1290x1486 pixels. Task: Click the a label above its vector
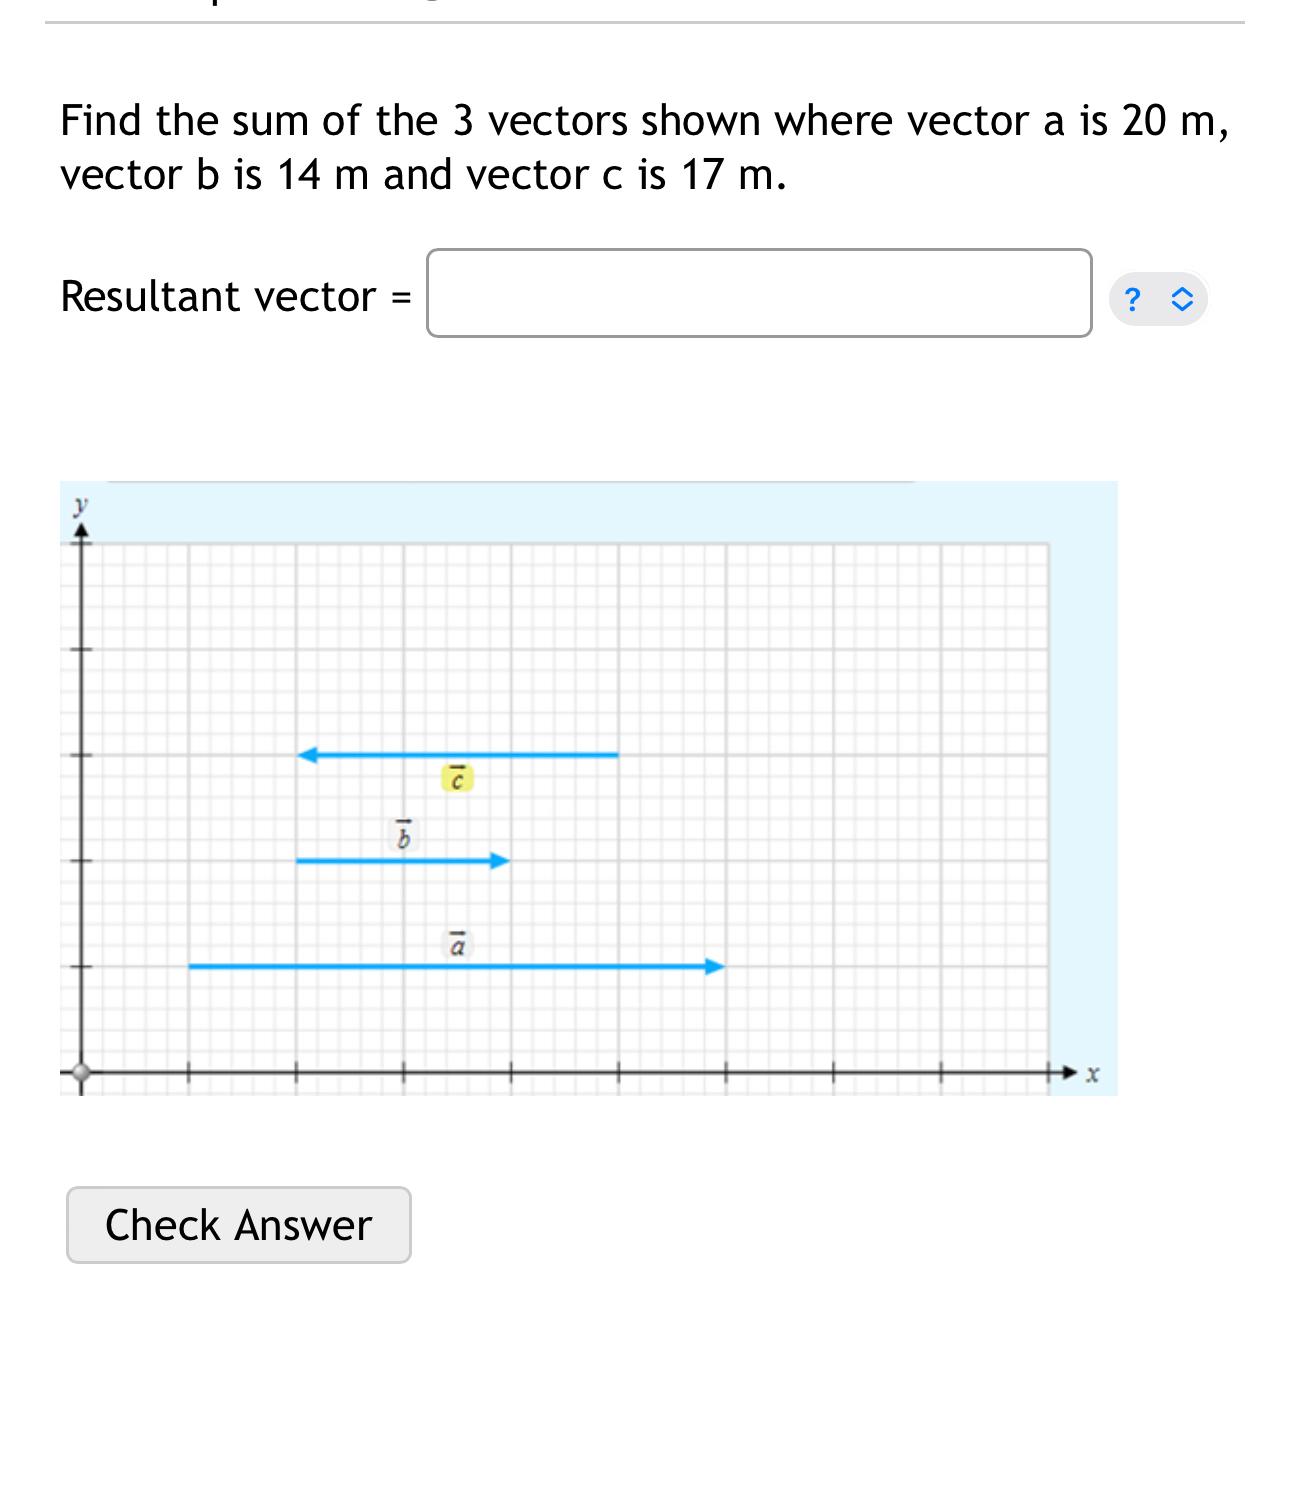[457, 943]
